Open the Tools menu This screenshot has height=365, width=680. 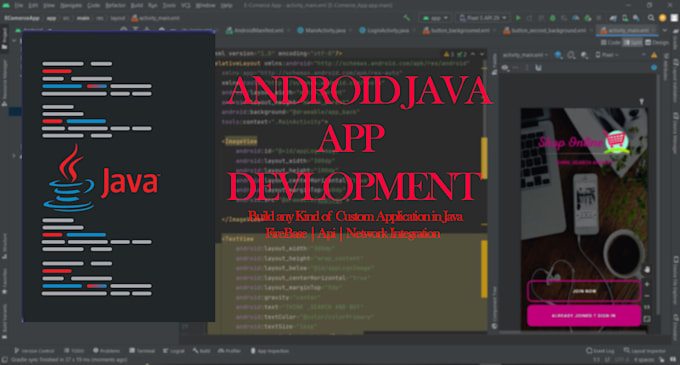point(169,6)
